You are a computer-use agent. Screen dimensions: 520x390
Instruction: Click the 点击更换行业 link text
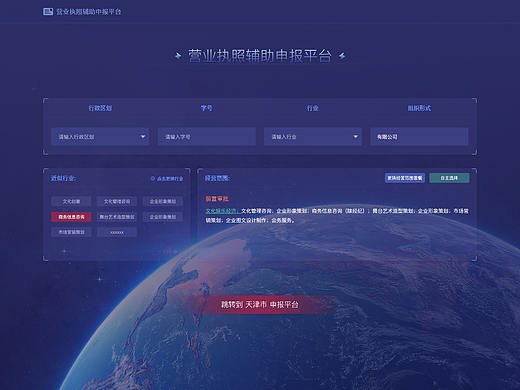(170, 179)
